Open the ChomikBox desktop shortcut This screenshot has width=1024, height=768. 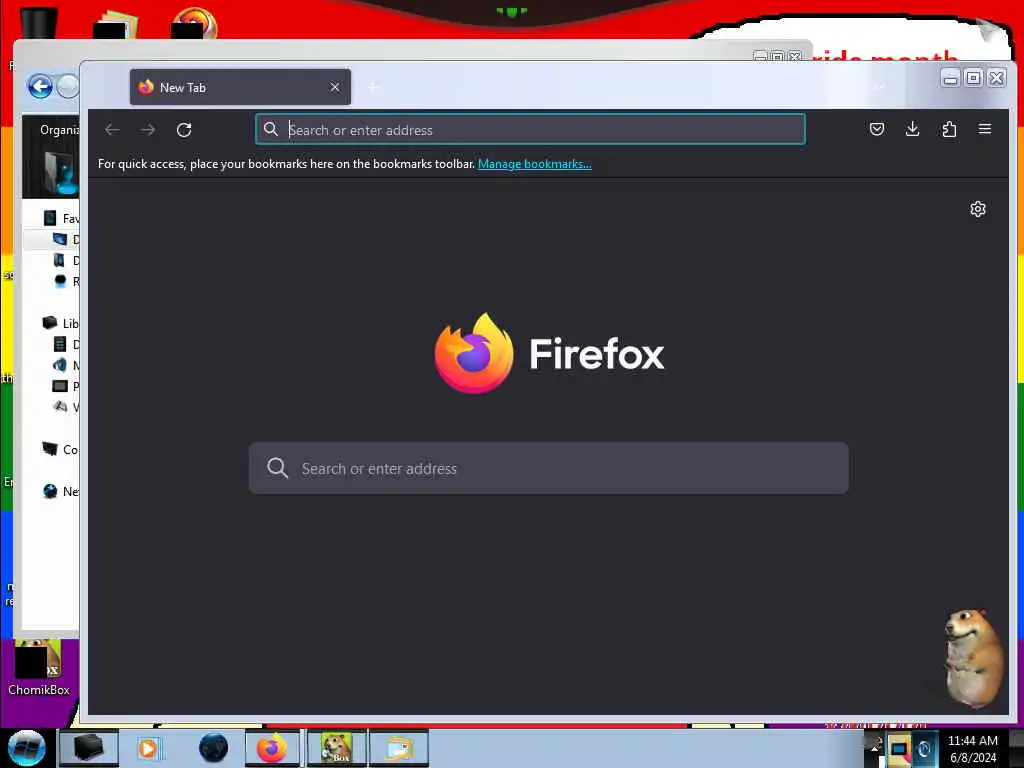(39, 668)
